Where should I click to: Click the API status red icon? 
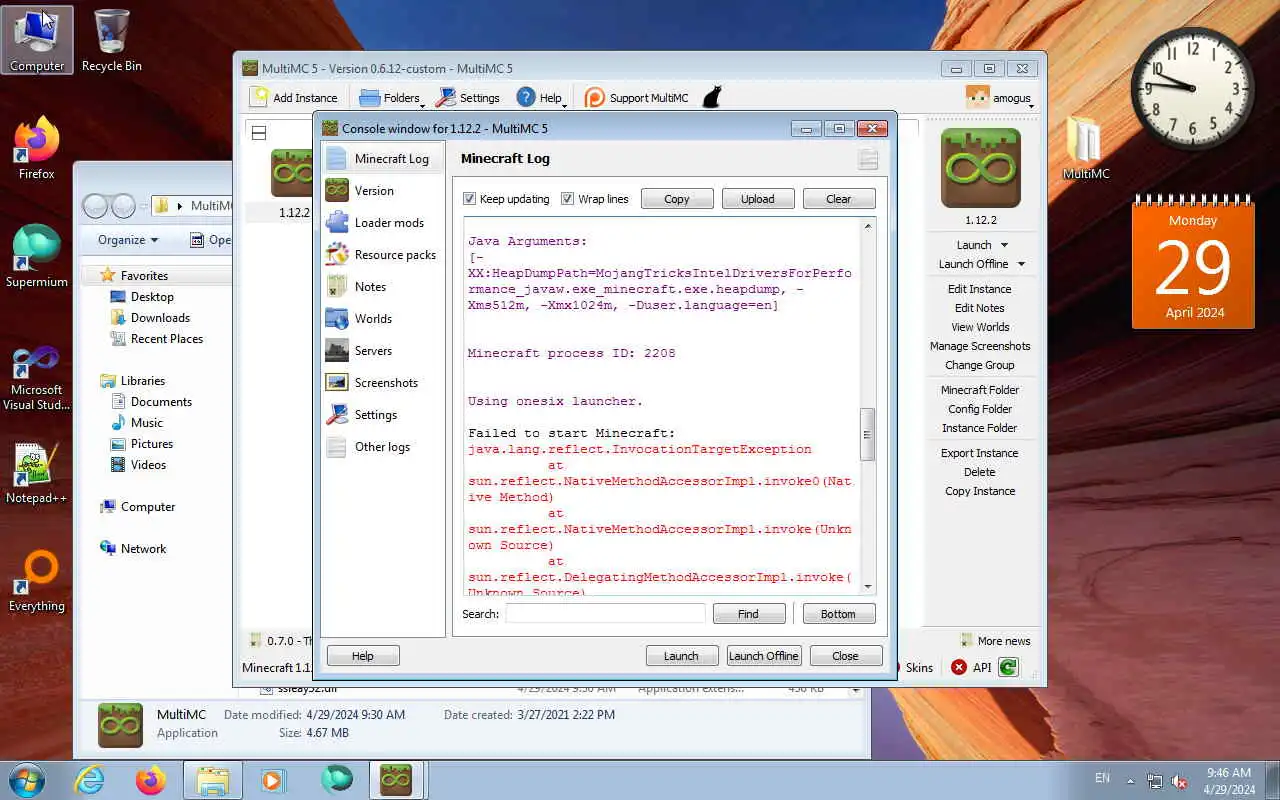(959, 667)
